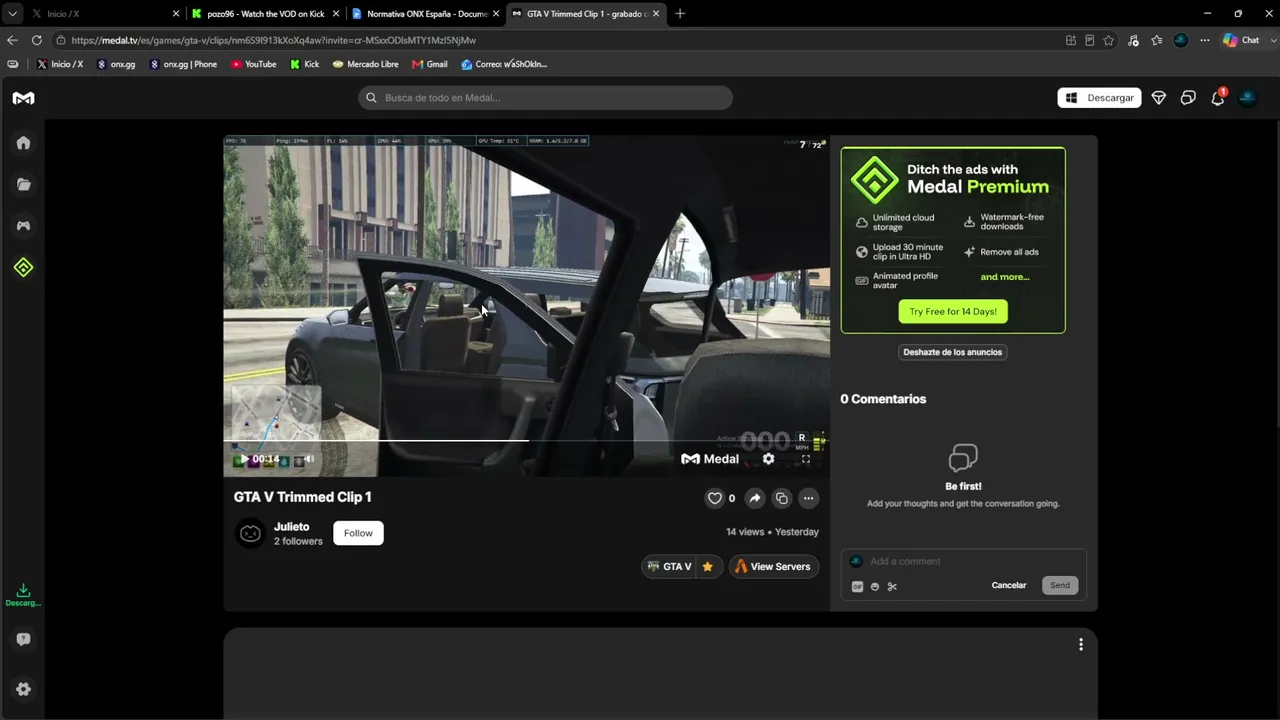Image resolution: width=1280 pixels, height=720 pixels.
Task: Select the GTA V Trimmed Clip 1 tab
Action: (x=586, y=14)
